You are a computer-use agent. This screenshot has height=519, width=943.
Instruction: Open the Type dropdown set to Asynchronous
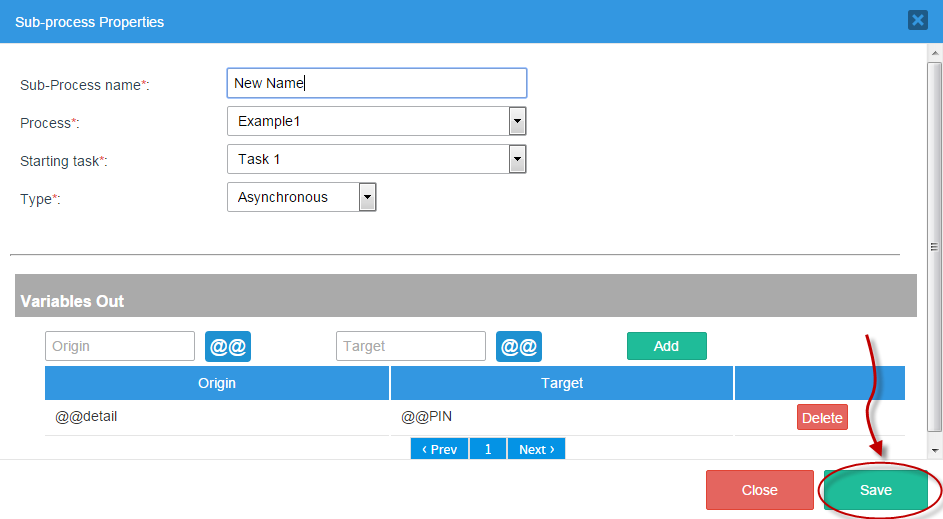tap(301, 197)
